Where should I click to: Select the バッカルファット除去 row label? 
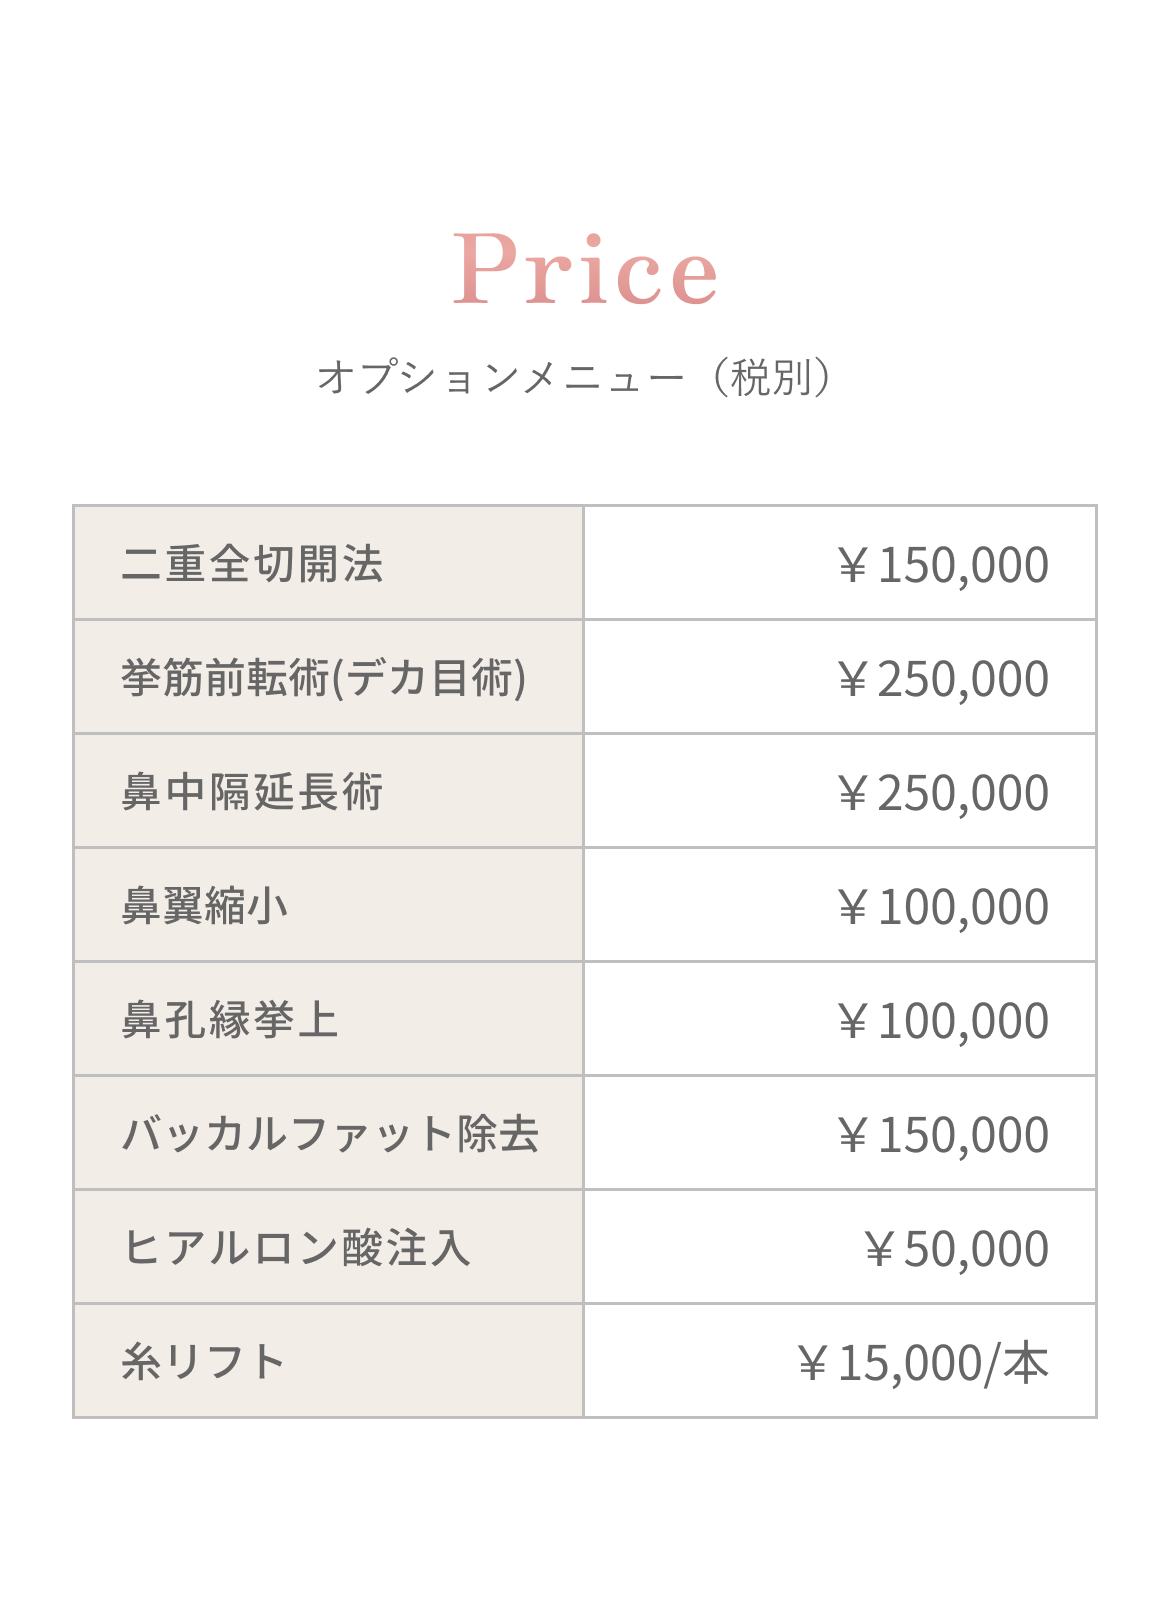coord(330,1134)
